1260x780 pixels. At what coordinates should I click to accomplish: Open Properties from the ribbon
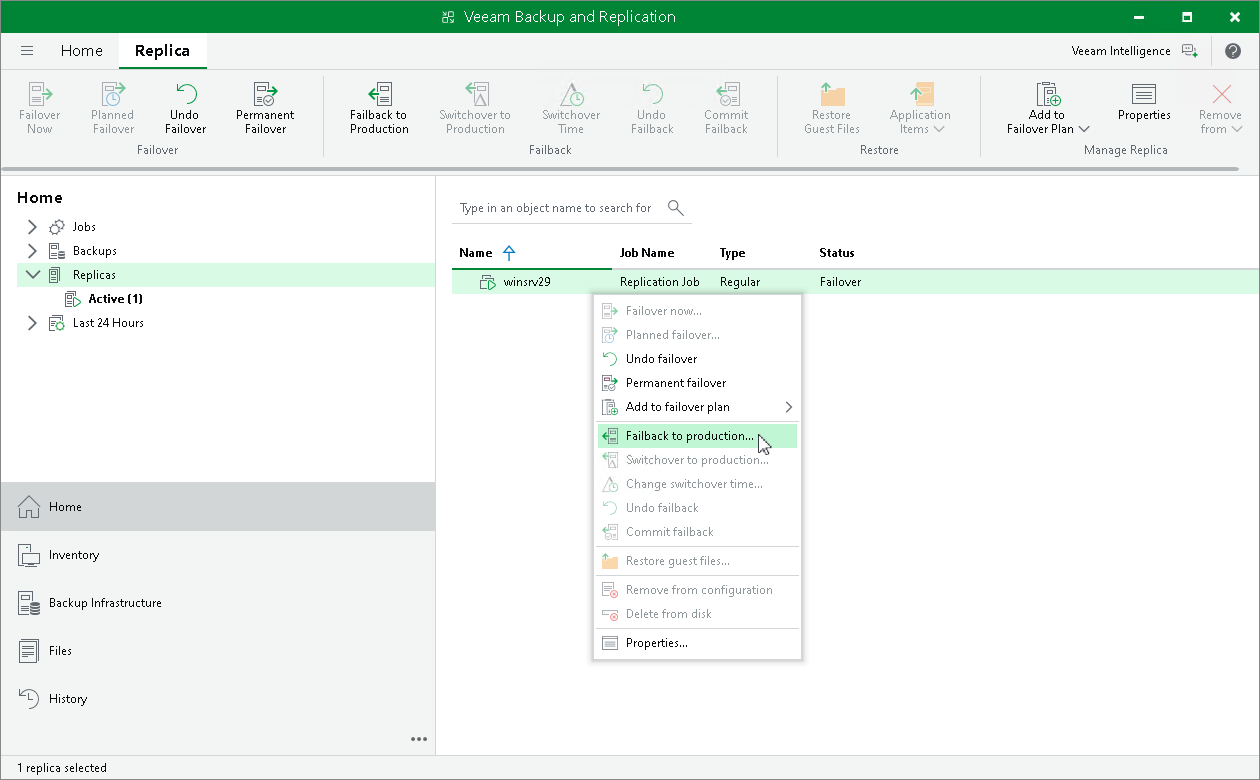point(1144,96)
